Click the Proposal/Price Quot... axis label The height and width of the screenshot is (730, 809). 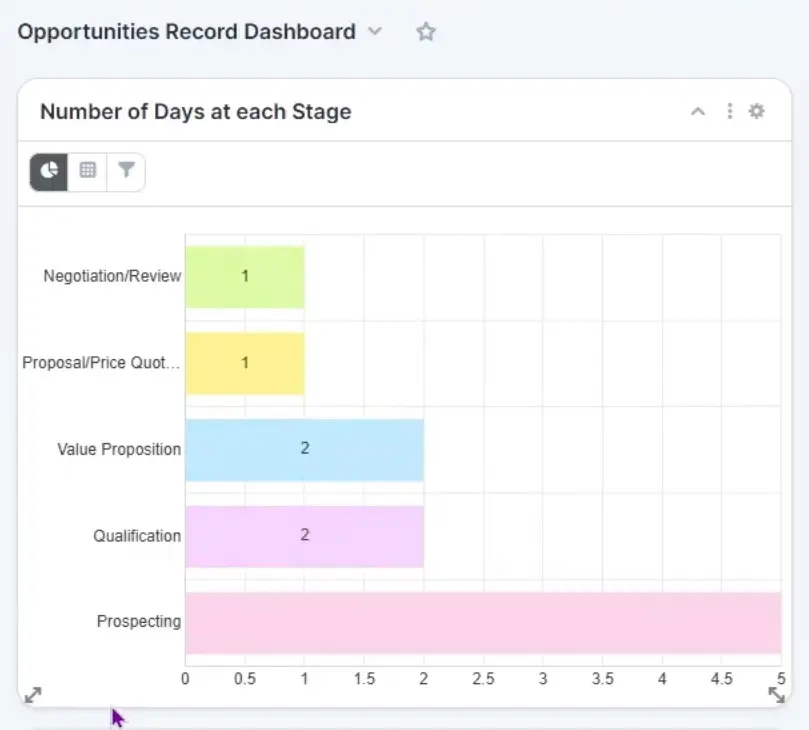[101, 363]
